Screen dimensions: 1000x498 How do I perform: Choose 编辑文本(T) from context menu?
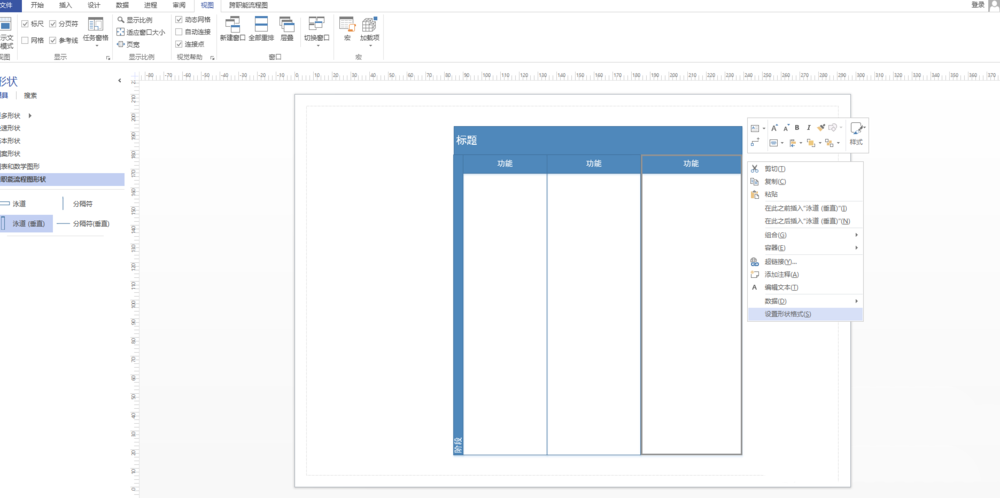pyautogui.click(x=805, y=287)
